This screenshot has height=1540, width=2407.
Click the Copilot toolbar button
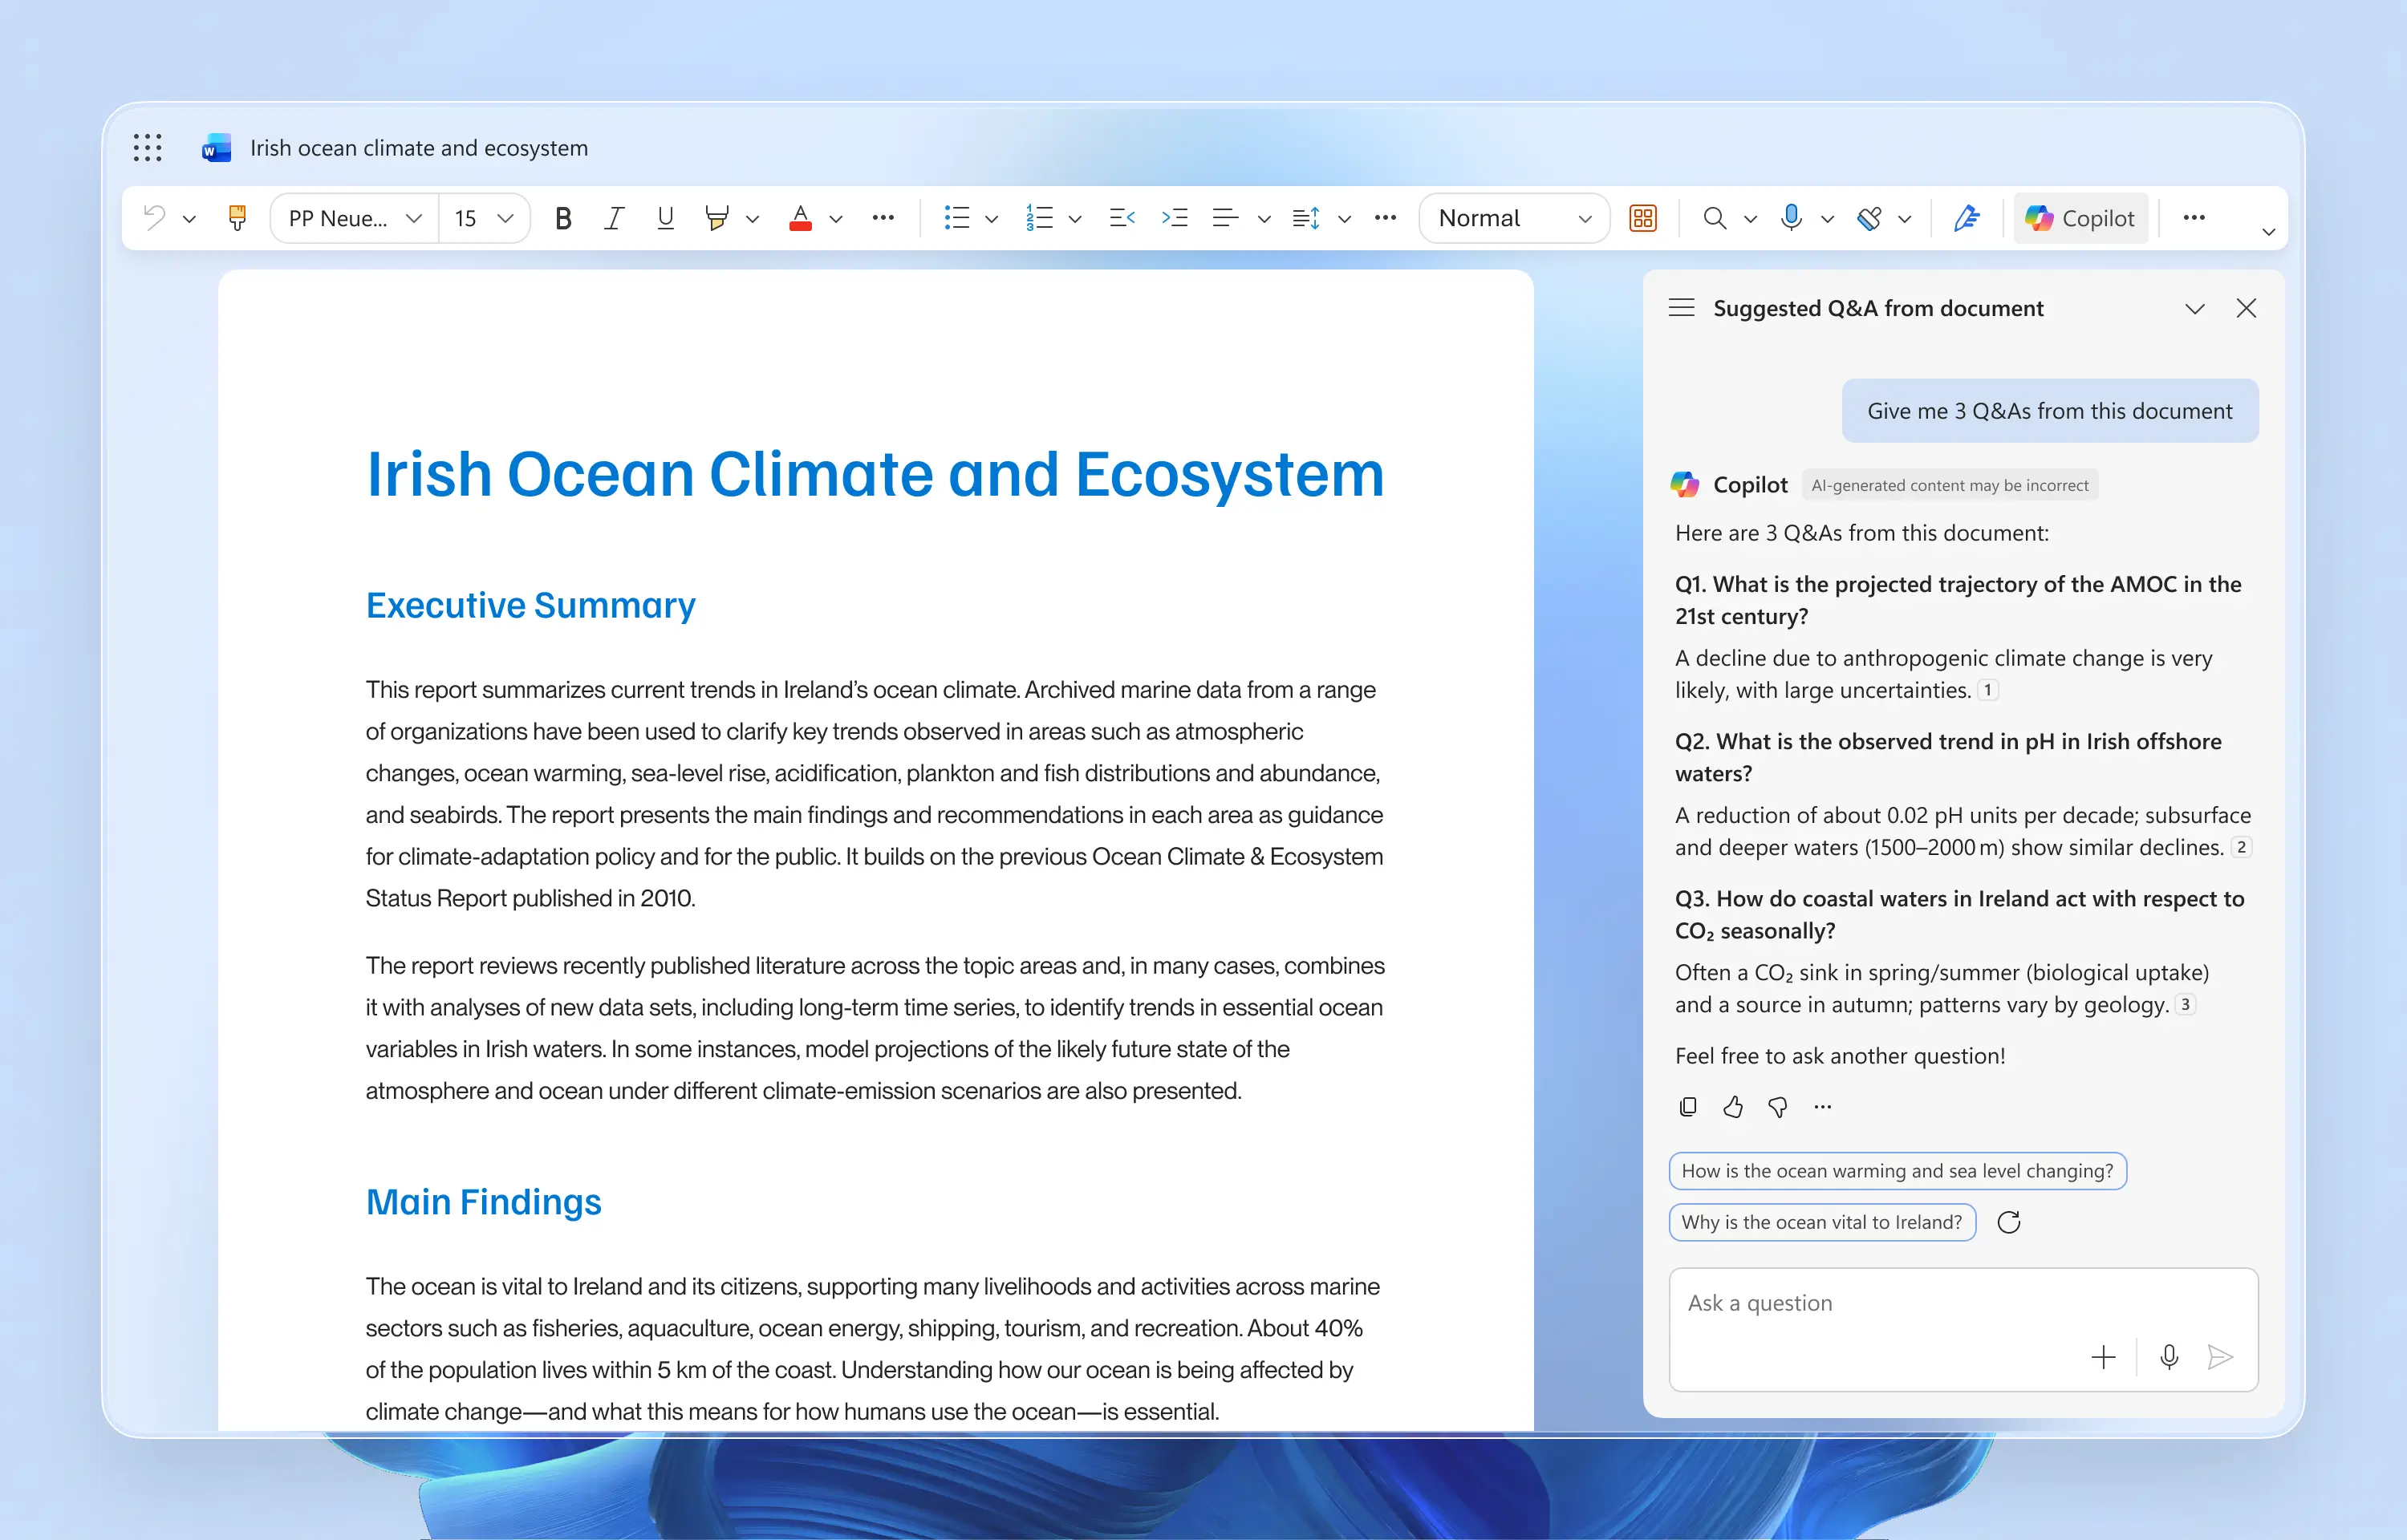2080,218
